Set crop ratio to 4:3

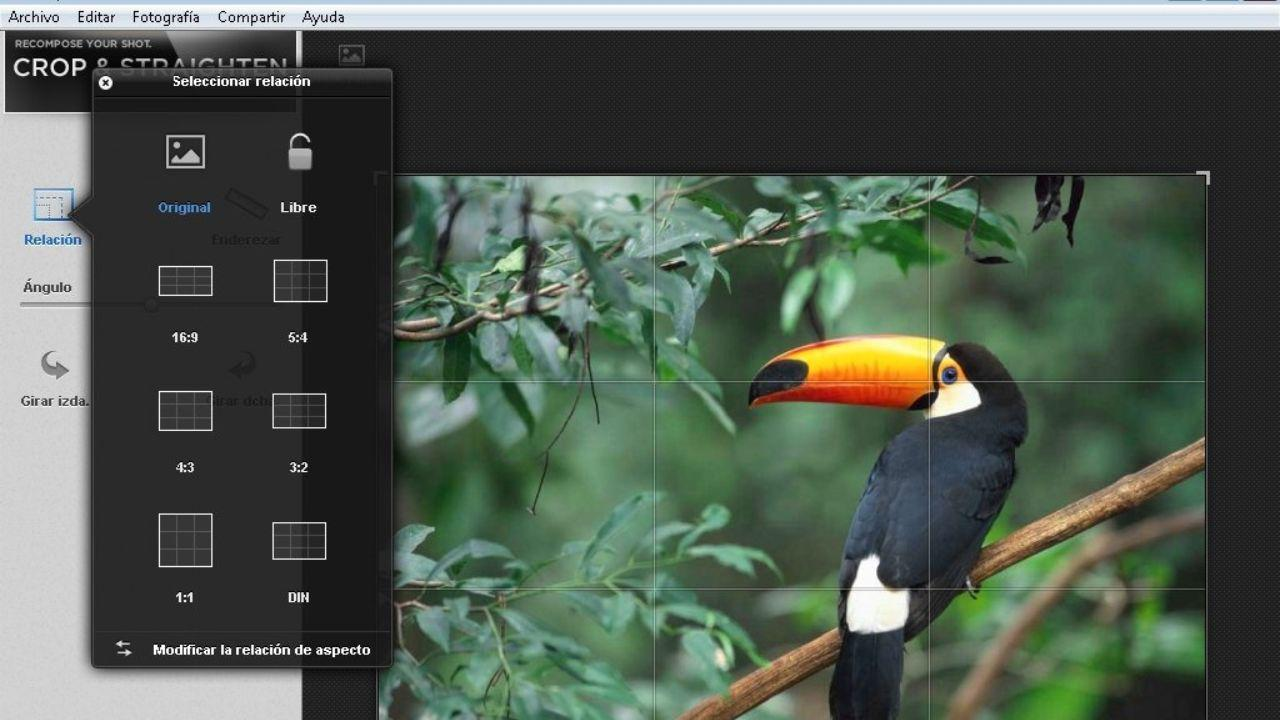185,411
